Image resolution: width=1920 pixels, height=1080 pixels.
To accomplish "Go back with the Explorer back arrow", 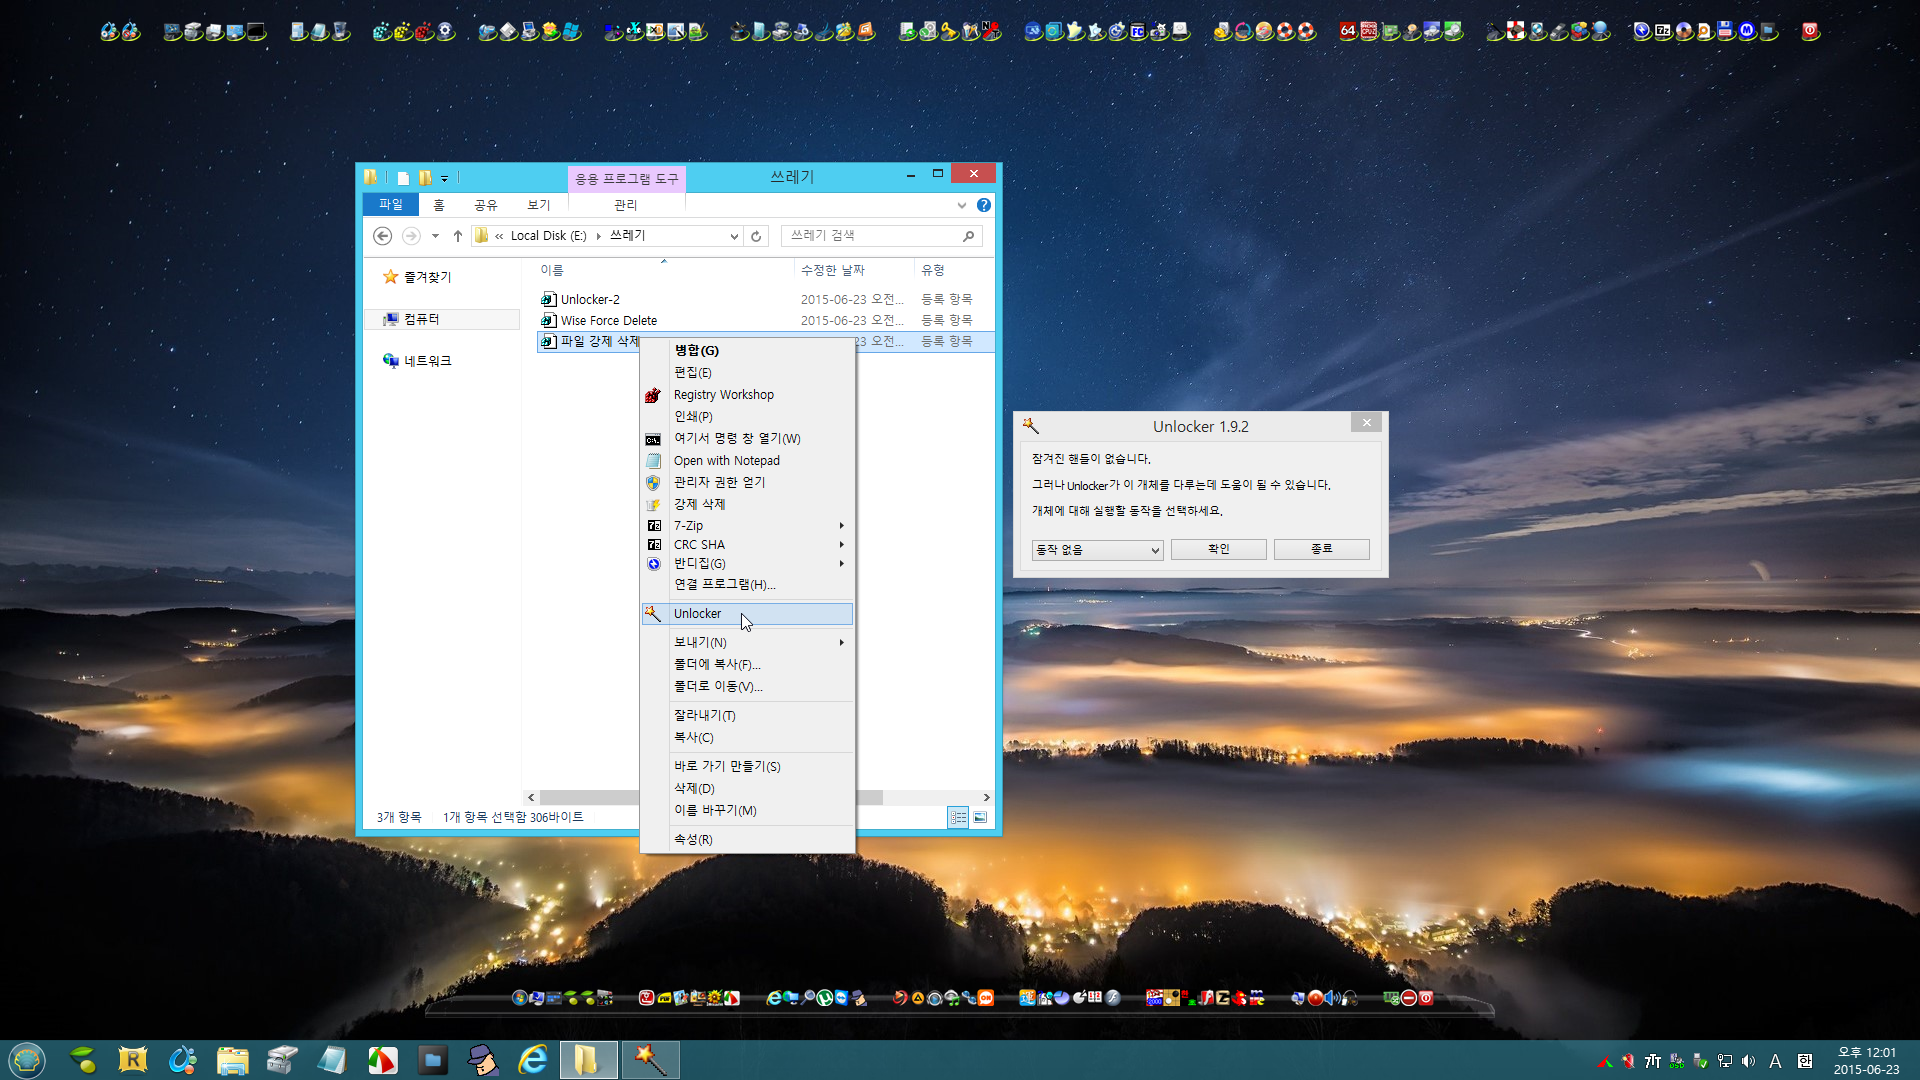I will click(382, 236).
